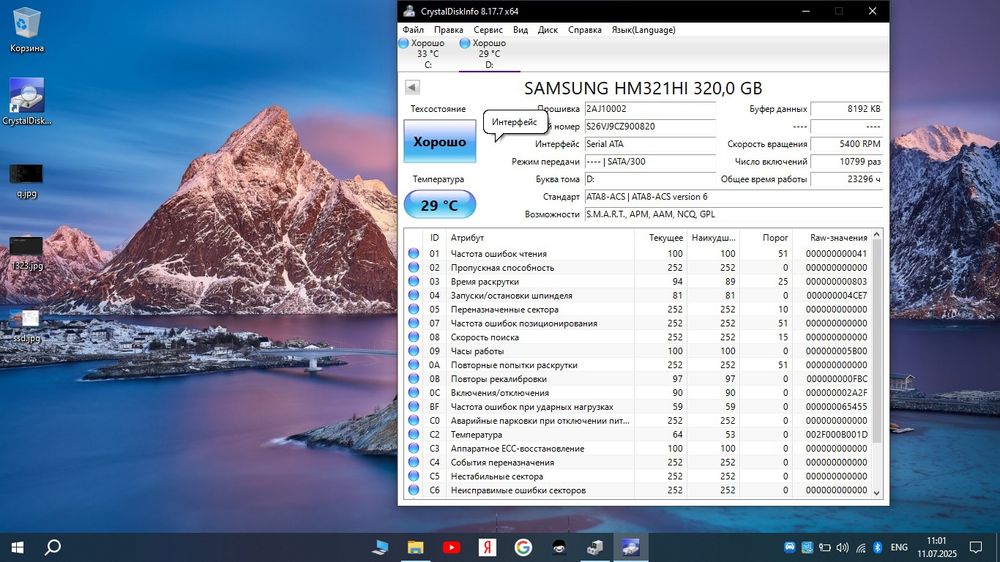This screenshot has height=562, width=1000.
Task: Open the Сервис menu
Action: click(x=488, y=30)
